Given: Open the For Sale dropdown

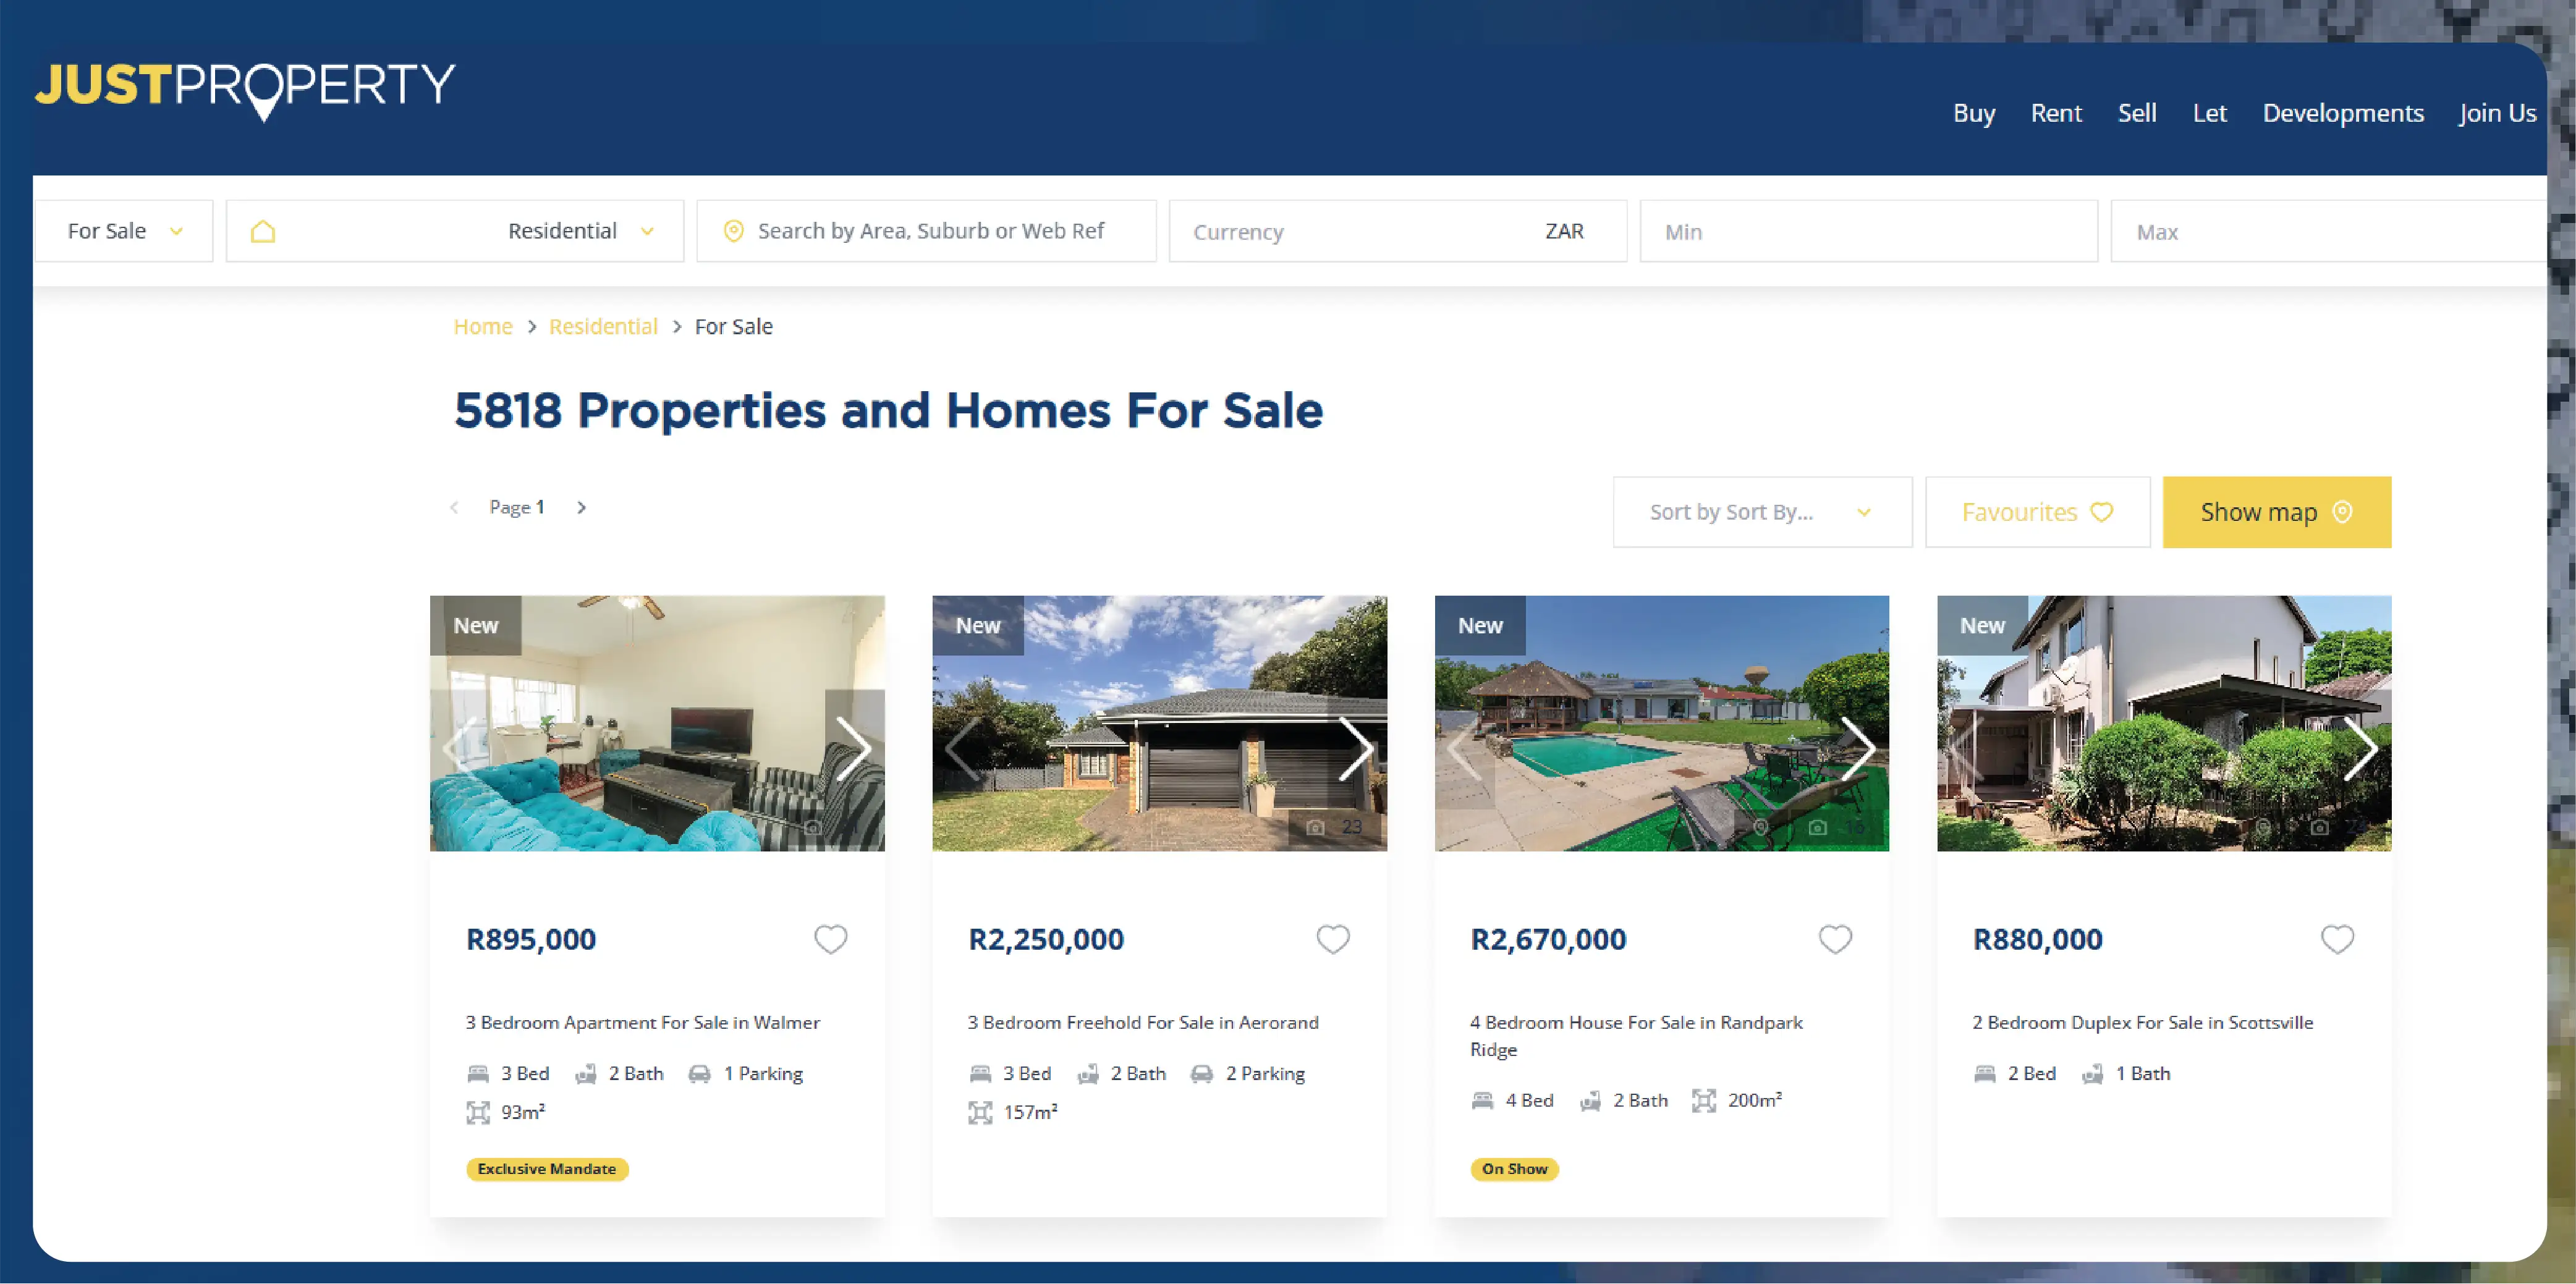Looking at the screenshot, I should click(124, 231).
